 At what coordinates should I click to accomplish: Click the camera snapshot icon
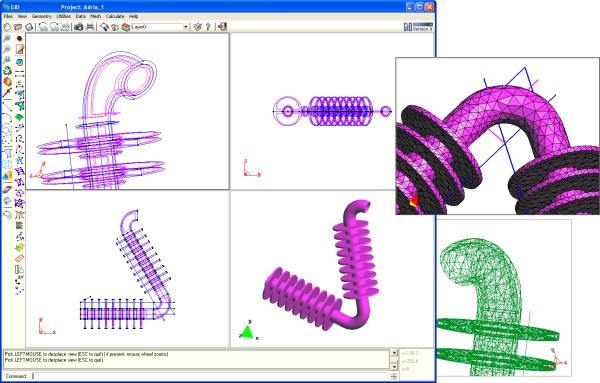(x=79, y=27)
